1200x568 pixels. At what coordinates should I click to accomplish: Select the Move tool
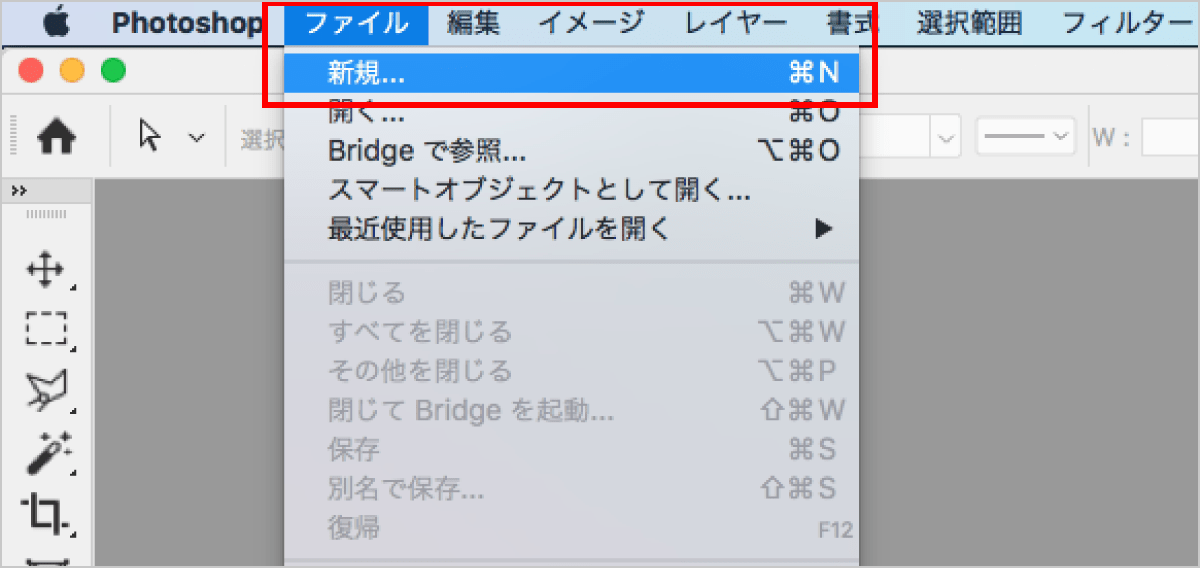coord(47,269)
